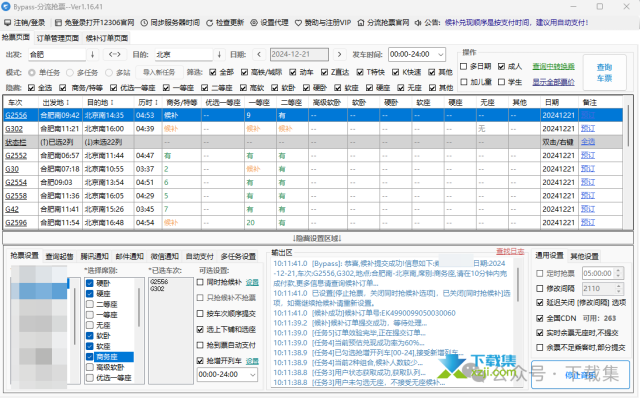Image resolution: width=640 pixels, height=399 pixels.
Task: Open 免登录打开12306官网 from toolbar
Action: tap(95, 23)
